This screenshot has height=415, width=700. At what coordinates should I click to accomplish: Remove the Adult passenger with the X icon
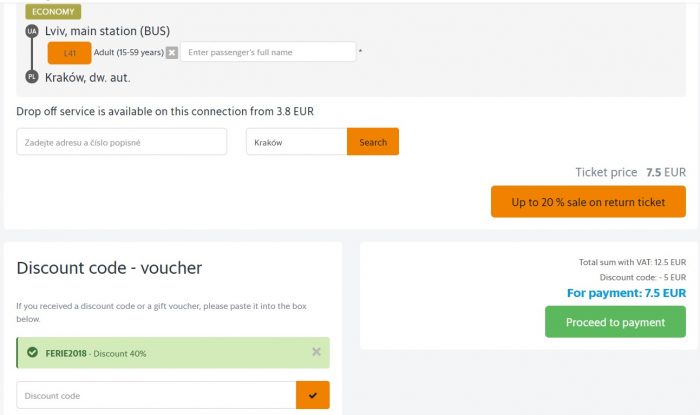pos(172,53)
